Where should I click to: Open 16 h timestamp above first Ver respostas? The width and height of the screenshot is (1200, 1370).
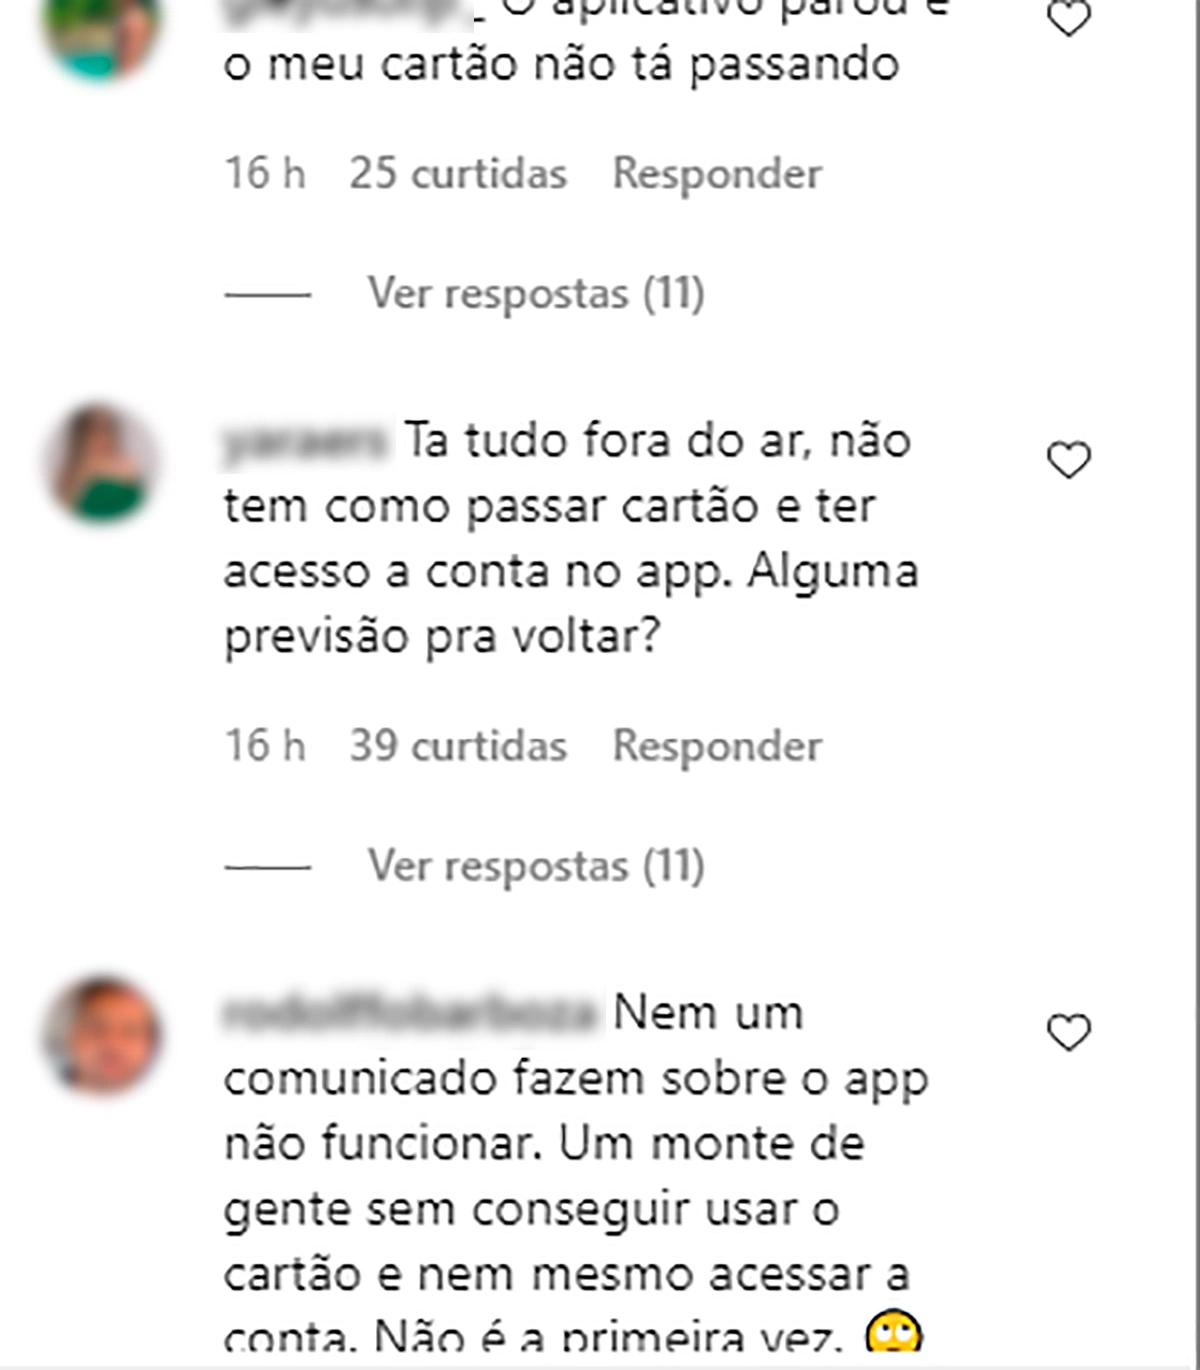265,174
